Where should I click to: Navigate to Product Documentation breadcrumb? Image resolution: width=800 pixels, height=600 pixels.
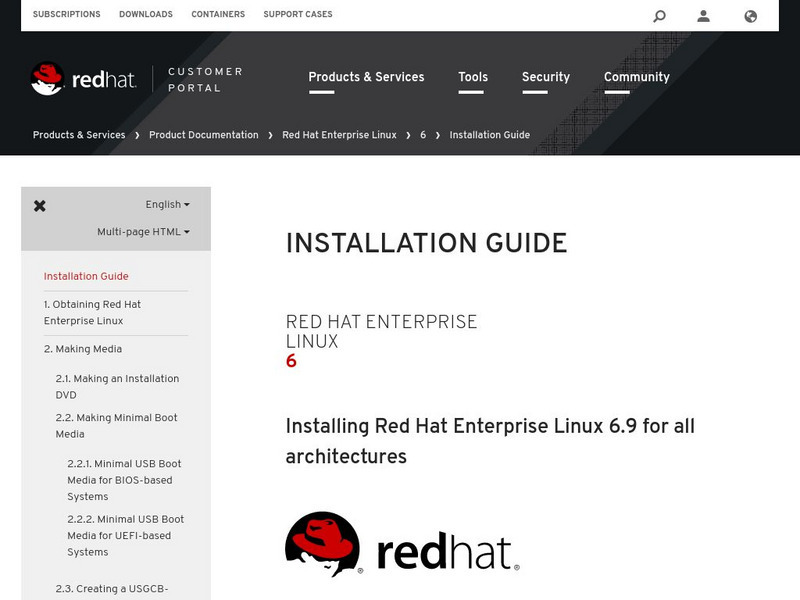click(202, 134)
